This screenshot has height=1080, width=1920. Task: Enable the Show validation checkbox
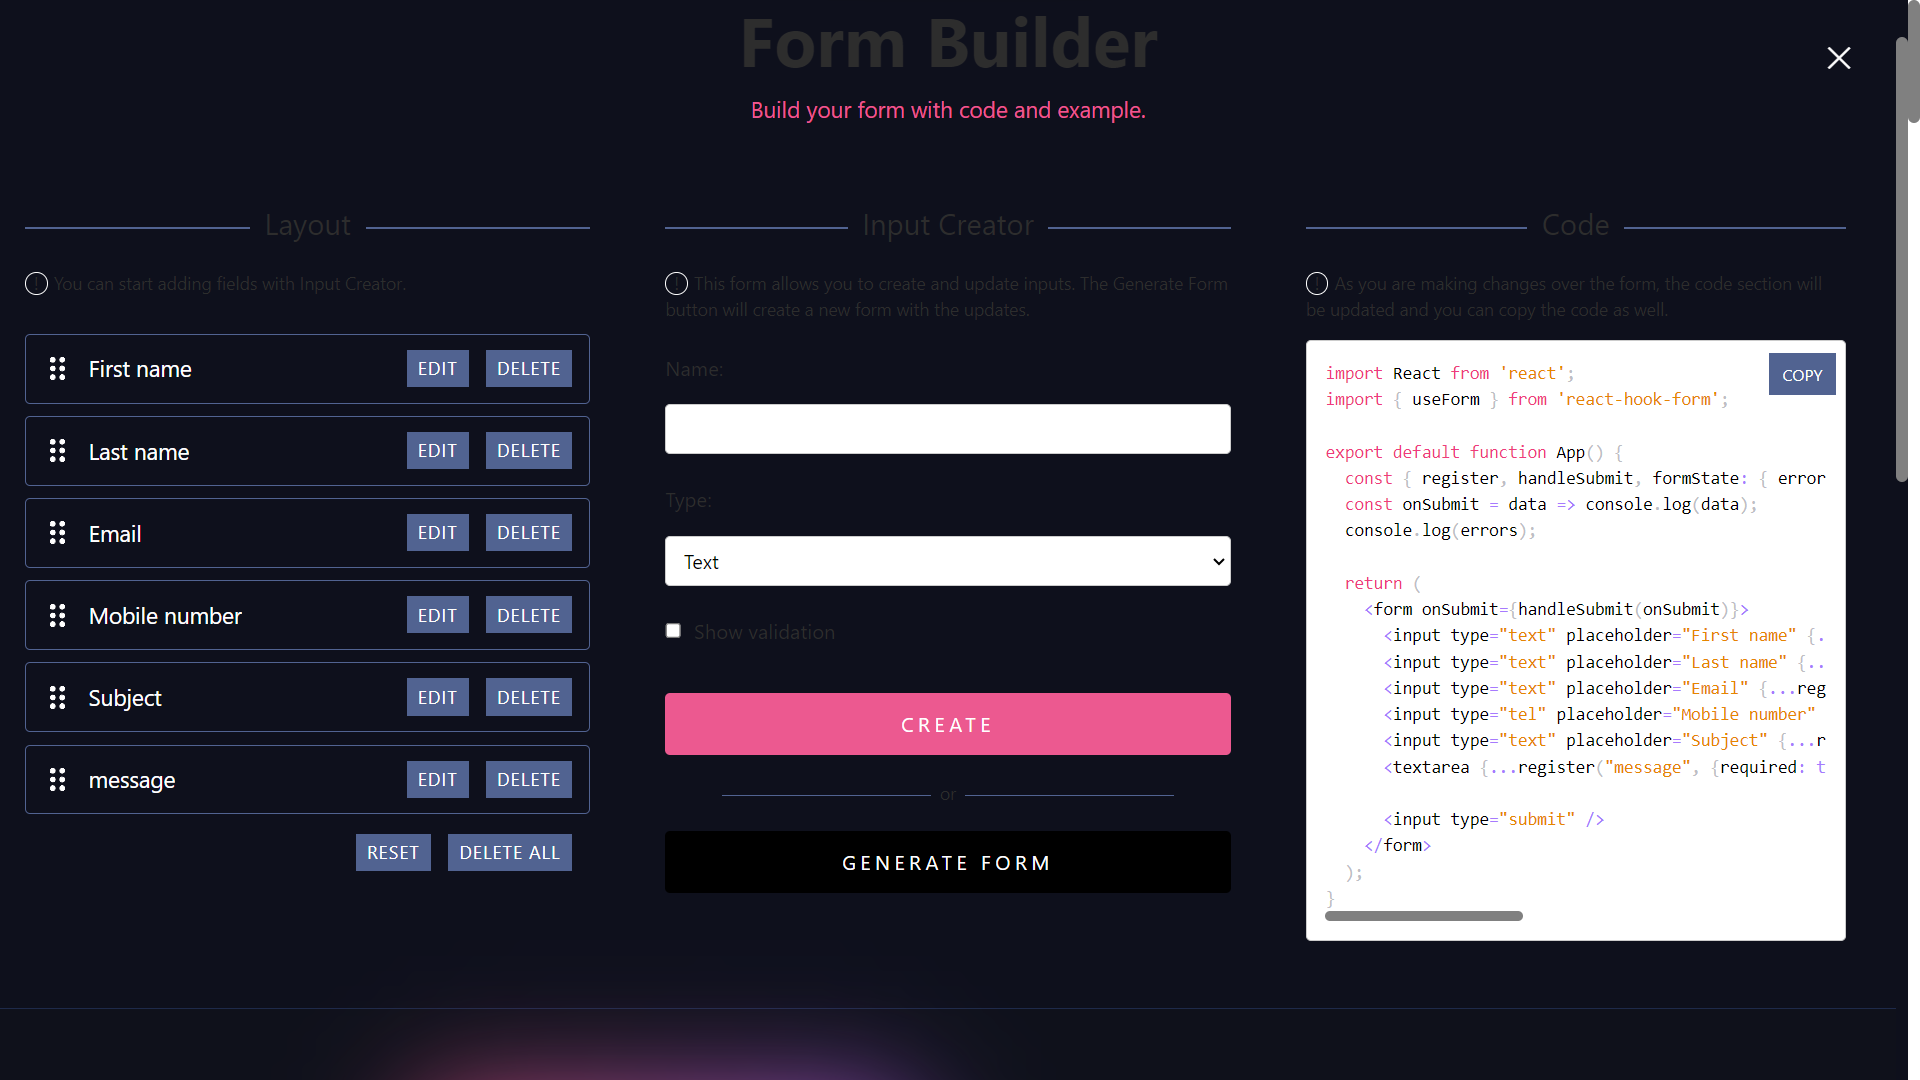click(x=673, y=630)
